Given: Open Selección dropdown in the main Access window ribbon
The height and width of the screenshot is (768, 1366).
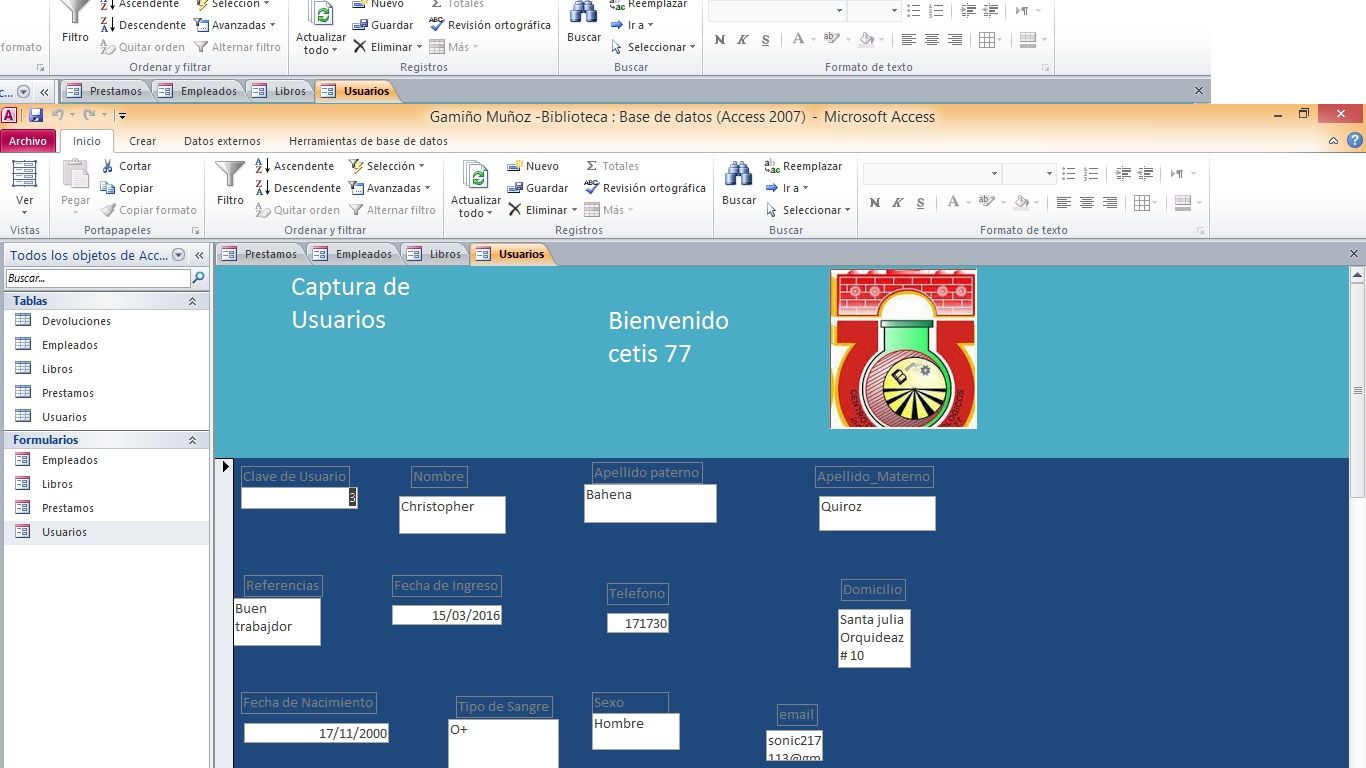Looking at the screenshot, I should click(x=387, y=166).
